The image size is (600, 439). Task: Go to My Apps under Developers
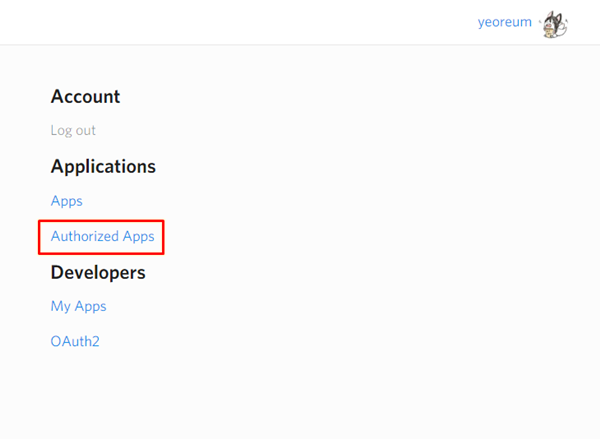click(78, 306)
